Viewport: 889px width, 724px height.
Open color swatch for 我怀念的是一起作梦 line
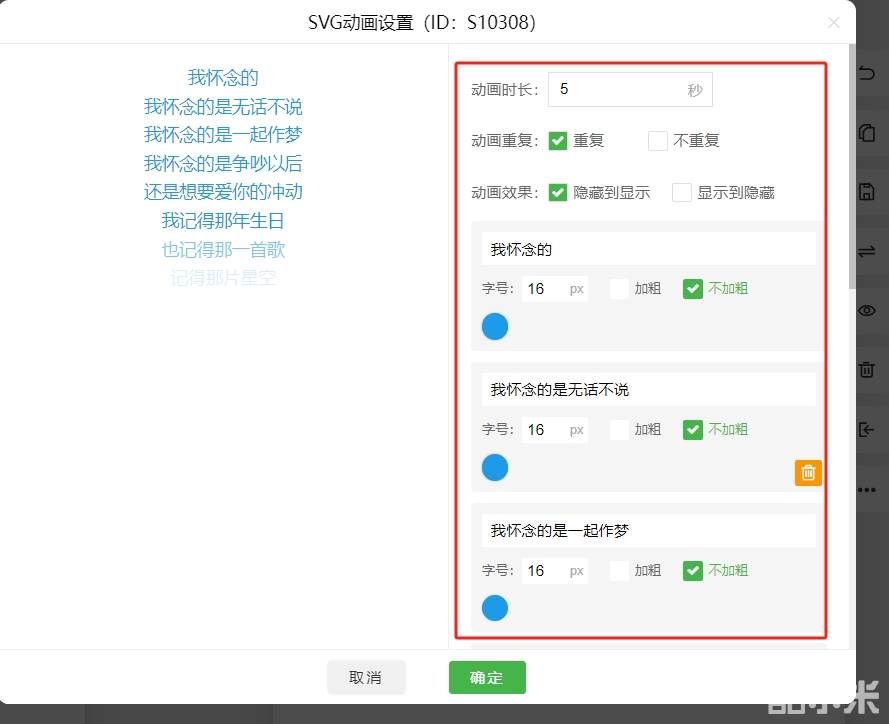click(x=495, y=608)
